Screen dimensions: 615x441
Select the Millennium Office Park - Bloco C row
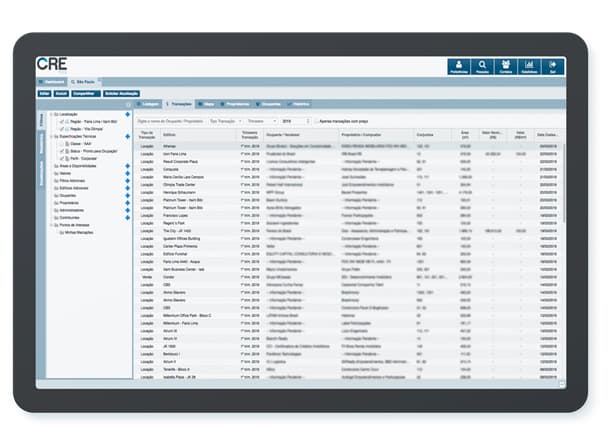349,315
